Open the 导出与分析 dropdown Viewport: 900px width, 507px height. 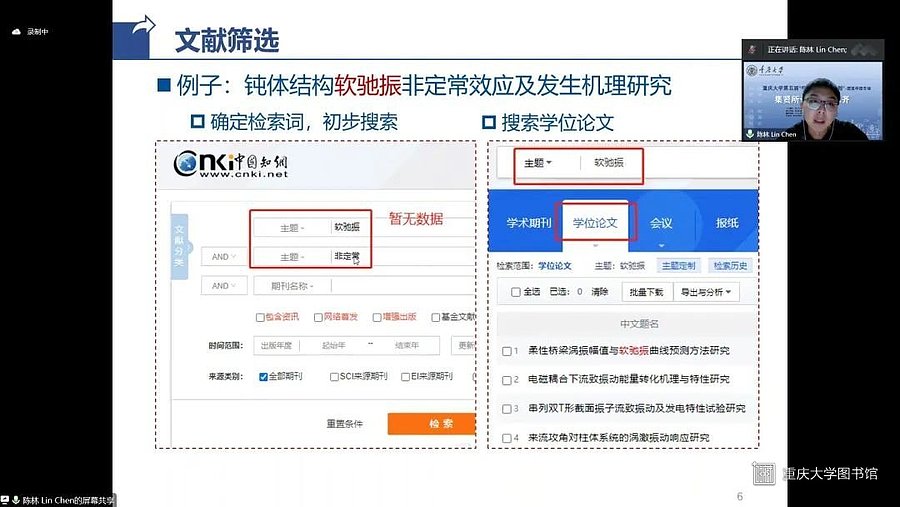pos(706,292)
